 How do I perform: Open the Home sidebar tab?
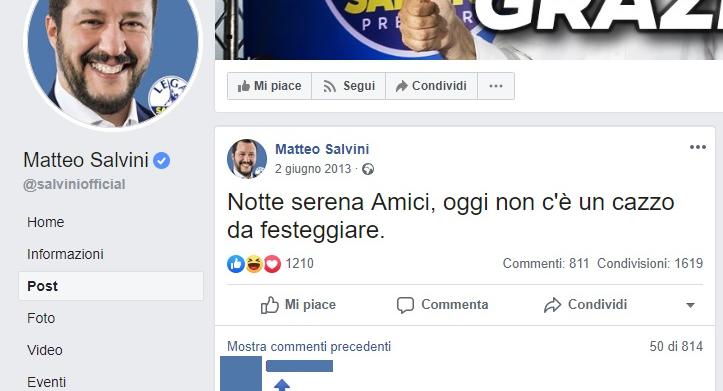tap(46, 222)
